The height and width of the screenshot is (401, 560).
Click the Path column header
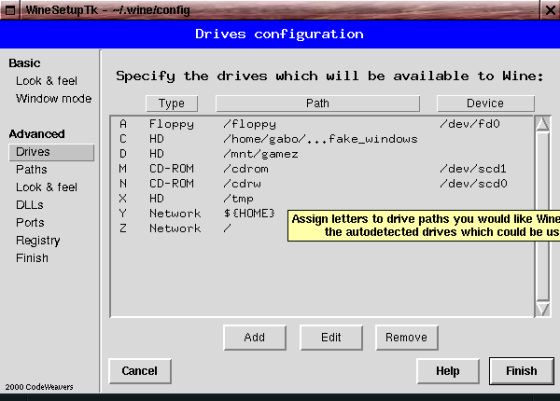click(318, 104)
